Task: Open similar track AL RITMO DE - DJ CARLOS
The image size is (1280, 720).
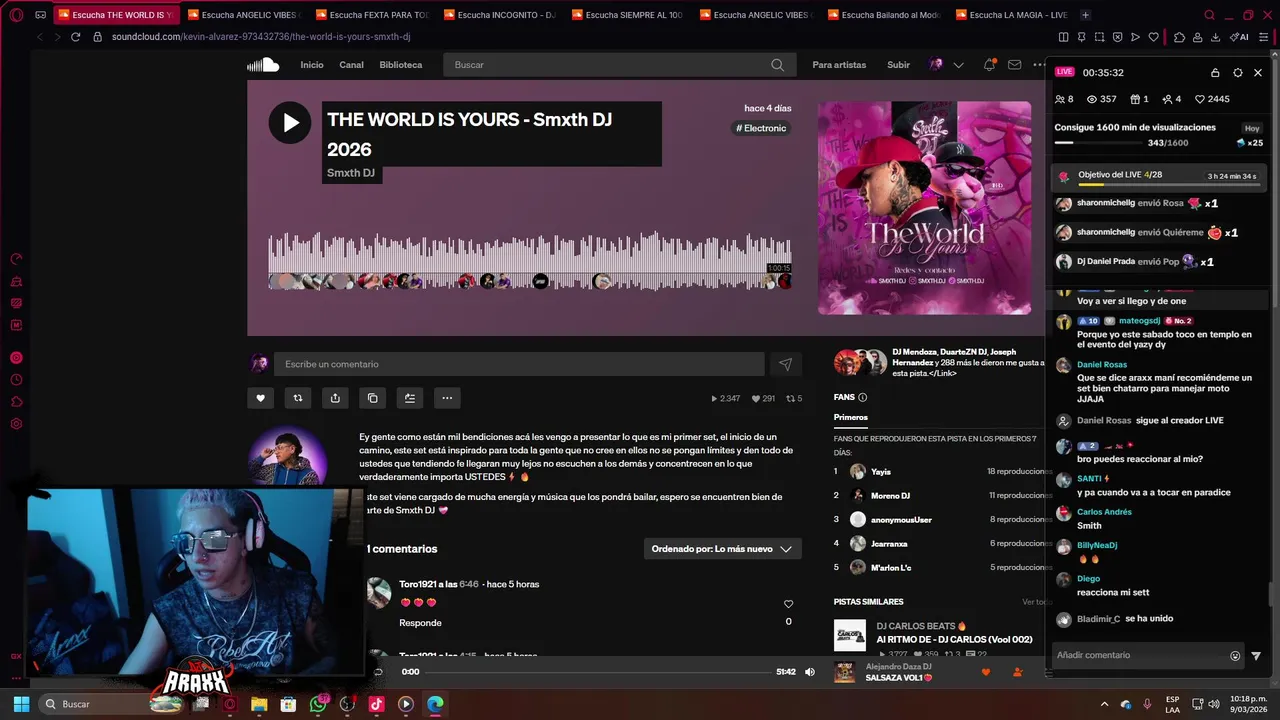Action: (954, 640)
